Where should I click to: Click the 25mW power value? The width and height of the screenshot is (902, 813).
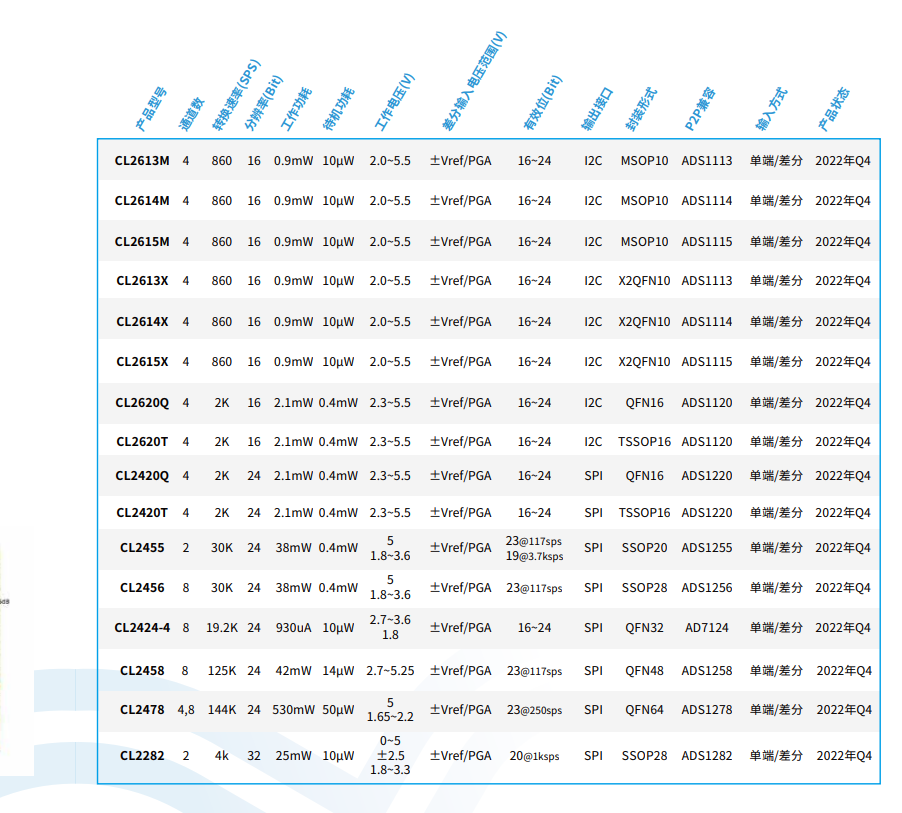coord(293,756)
